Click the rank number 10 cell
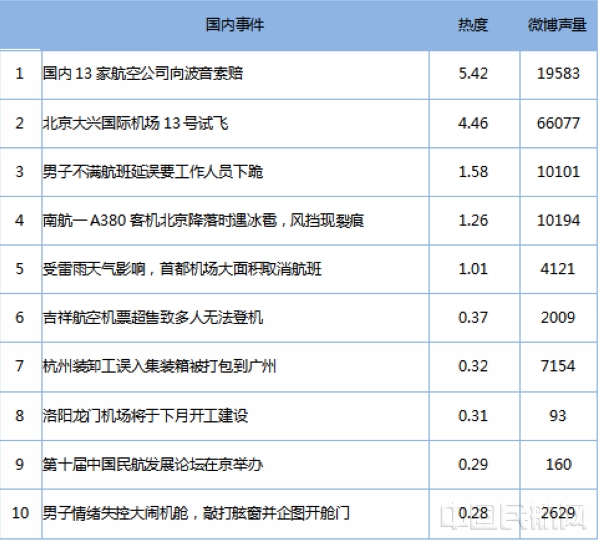 coord(19,514)
